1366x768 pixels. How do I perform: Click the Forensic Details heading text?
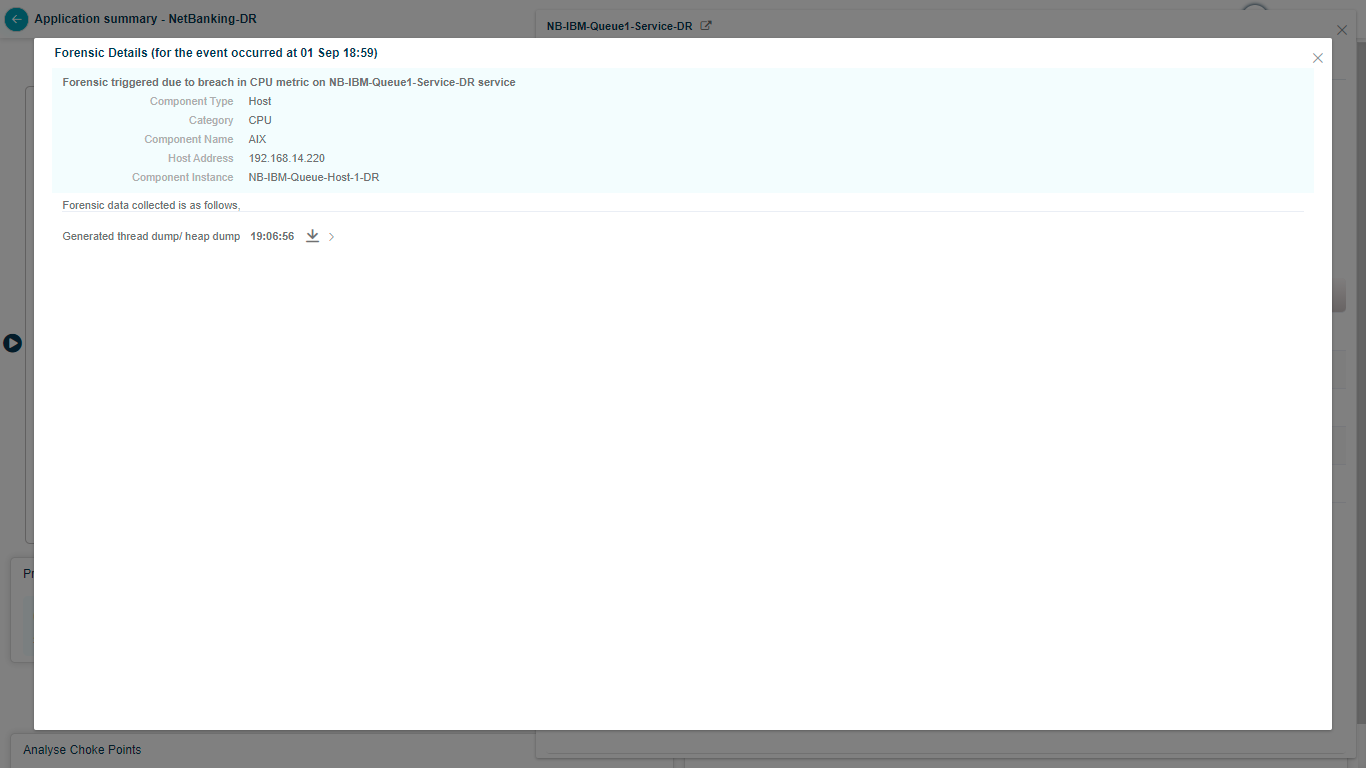tap(215, 53)
